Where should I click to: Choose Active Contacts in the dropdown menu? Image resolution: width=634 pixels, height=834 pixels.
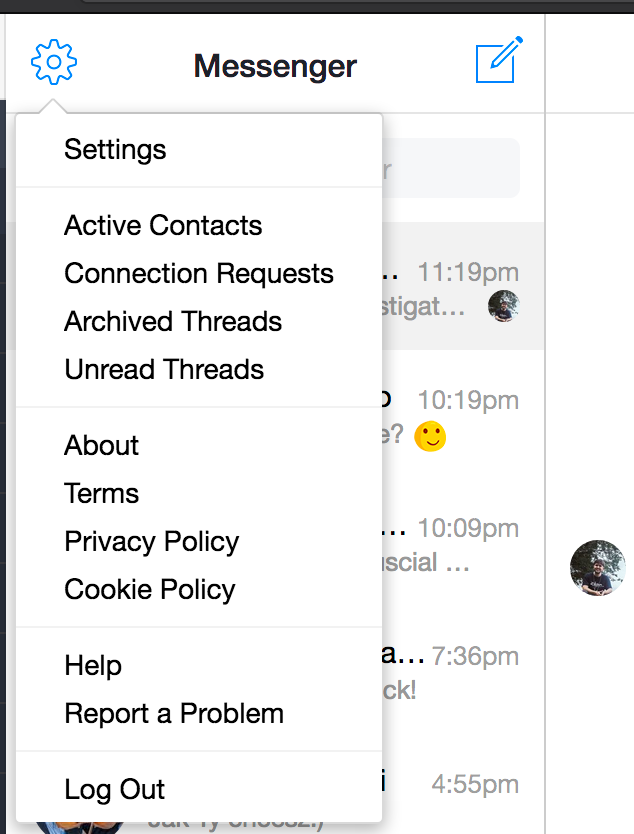click(x=162, y=226)
